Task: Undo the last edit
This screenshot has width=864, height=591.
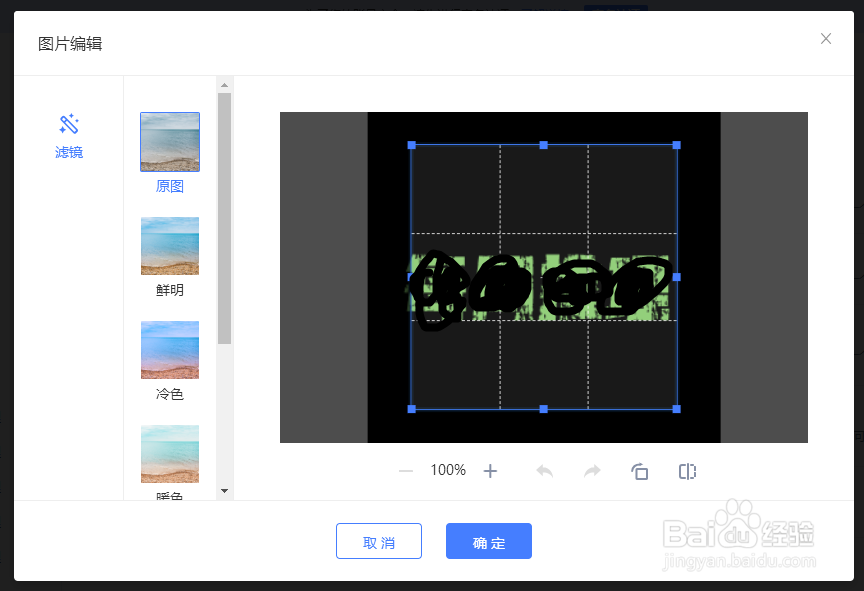Action: 544,471
